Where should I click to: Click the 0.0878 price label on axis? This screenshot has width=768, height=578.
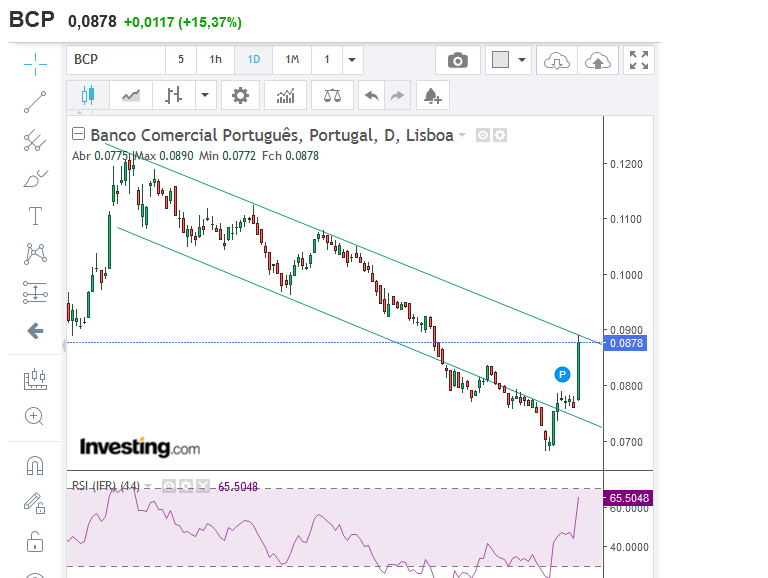tap(626, 343)
